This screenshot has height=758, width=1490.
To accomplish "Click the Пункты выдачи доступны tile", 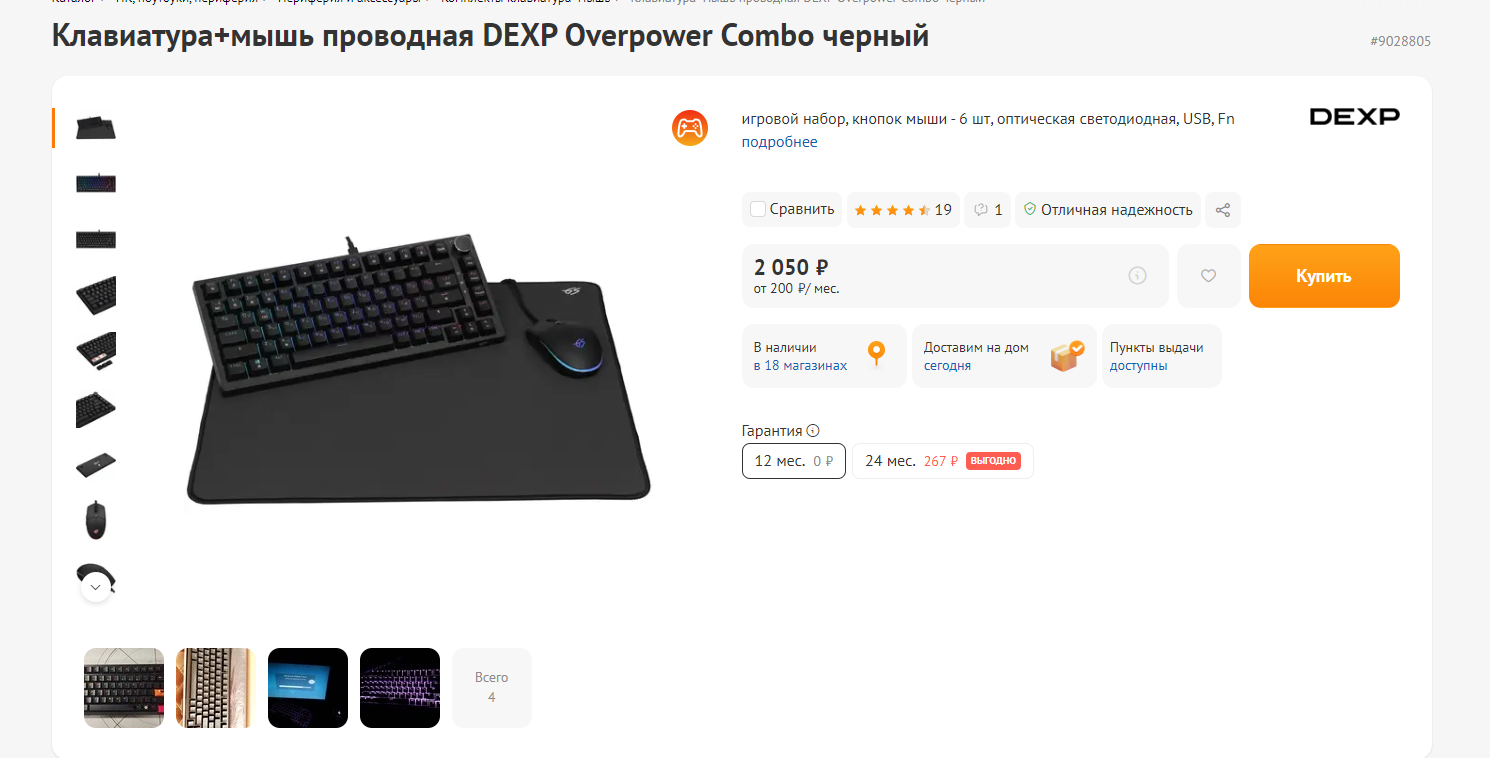I will click(1162, 356).
